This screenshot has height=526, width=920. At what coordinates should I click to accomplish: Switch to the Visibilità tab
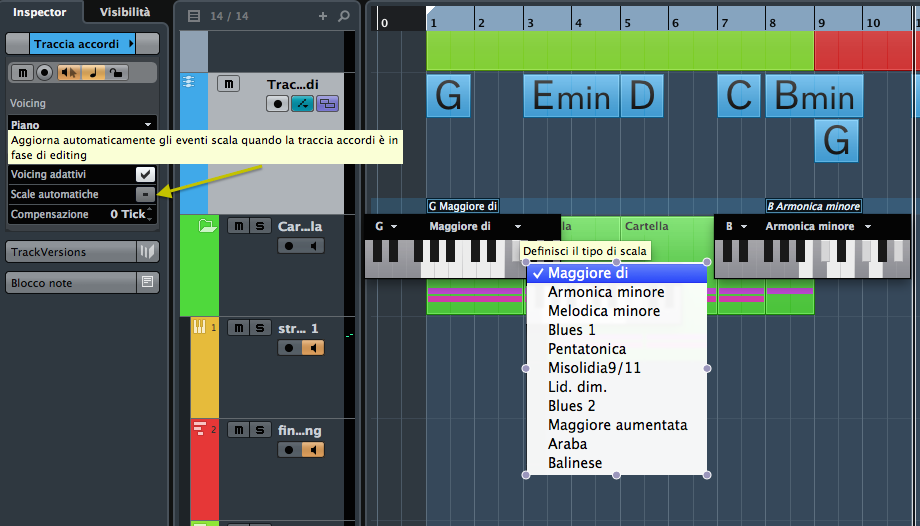point(124,12)
